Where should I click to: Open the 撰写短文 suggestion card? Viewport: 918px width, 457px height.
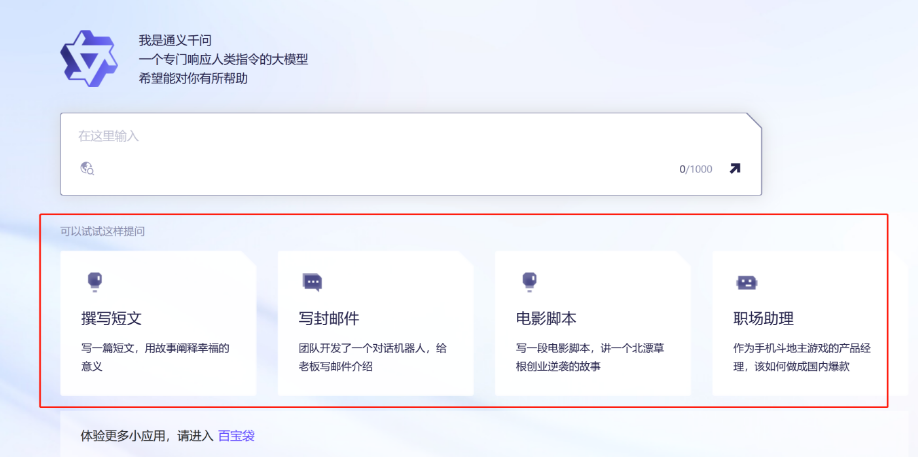[158, 324]
